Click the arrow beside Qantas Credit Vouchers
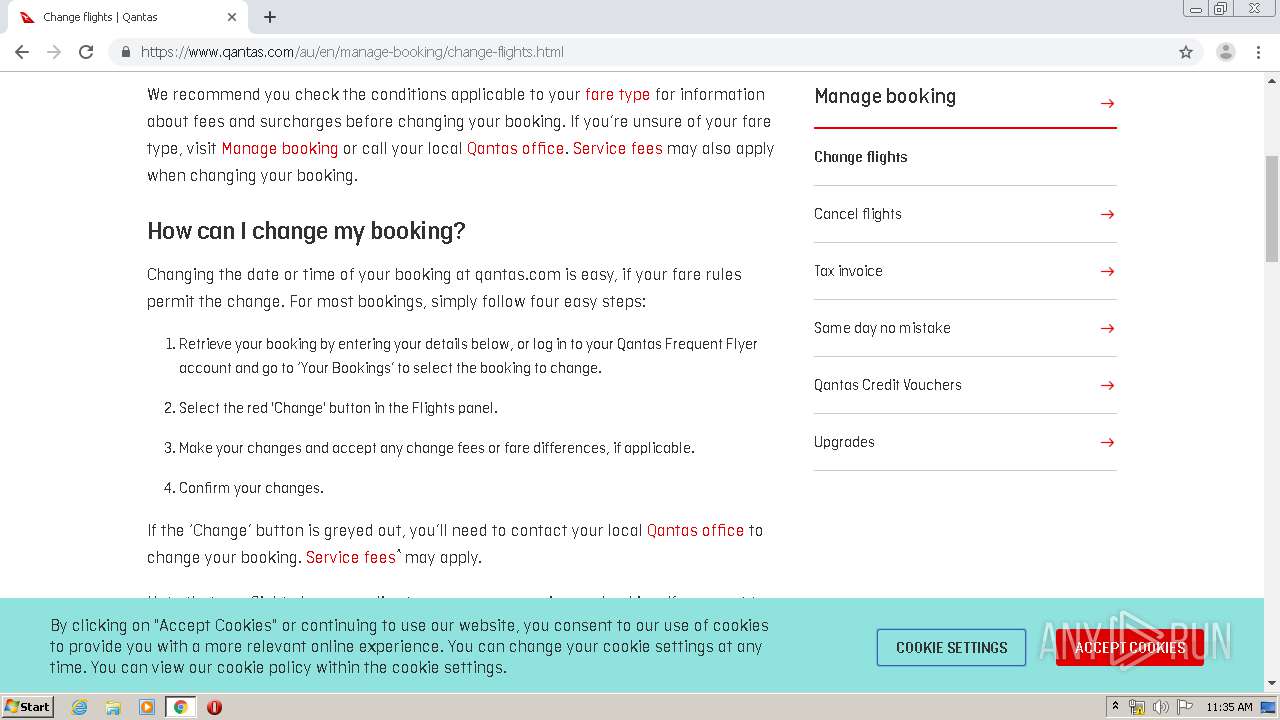Viewport: 1280px width, 720px height. click(x=1107, y=385)
